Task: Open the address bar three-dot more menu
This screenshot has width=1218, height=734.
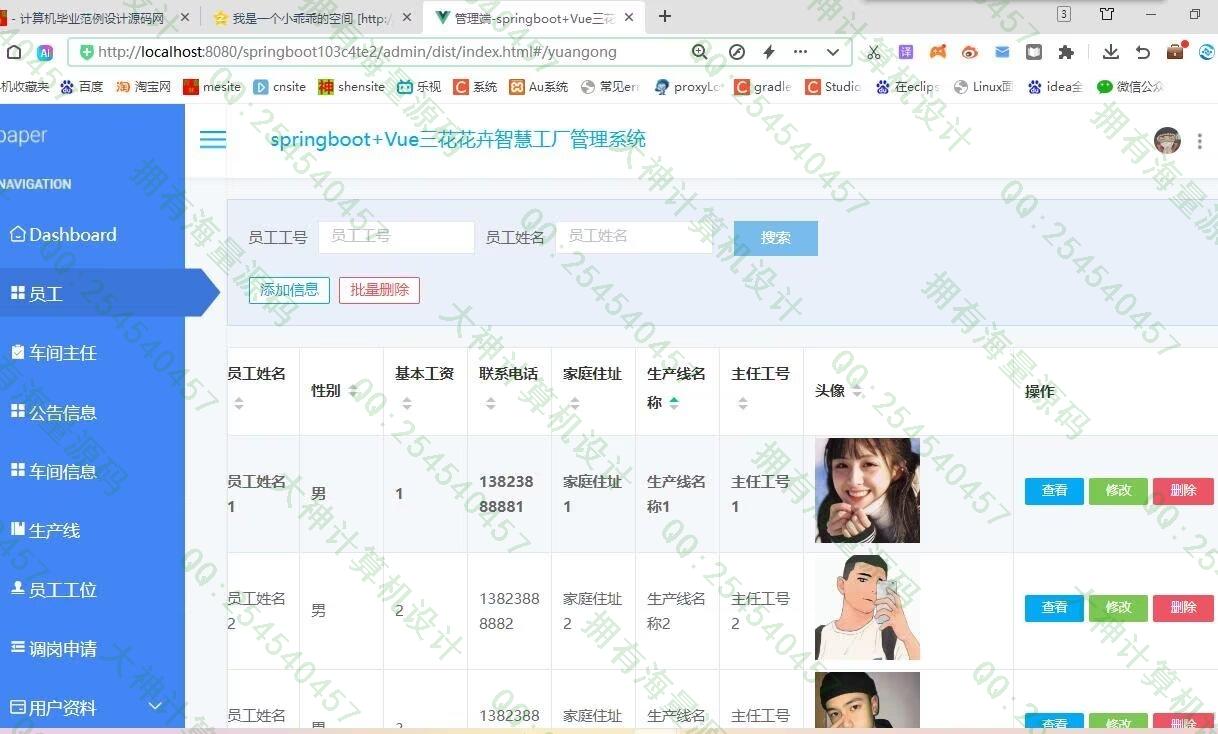Action: click(x=801, y=52)
